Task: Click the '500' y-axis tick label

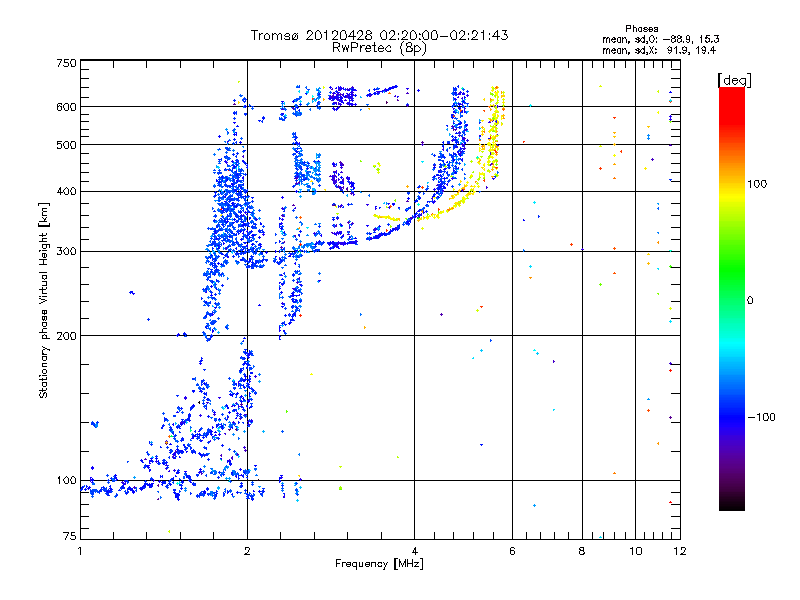Action: pos(66,145)
